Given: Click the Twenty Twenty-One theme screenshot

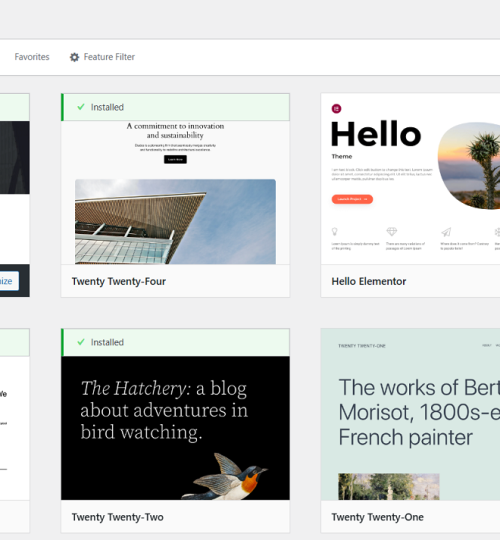Looking at the screenshot, I should 410,414.
